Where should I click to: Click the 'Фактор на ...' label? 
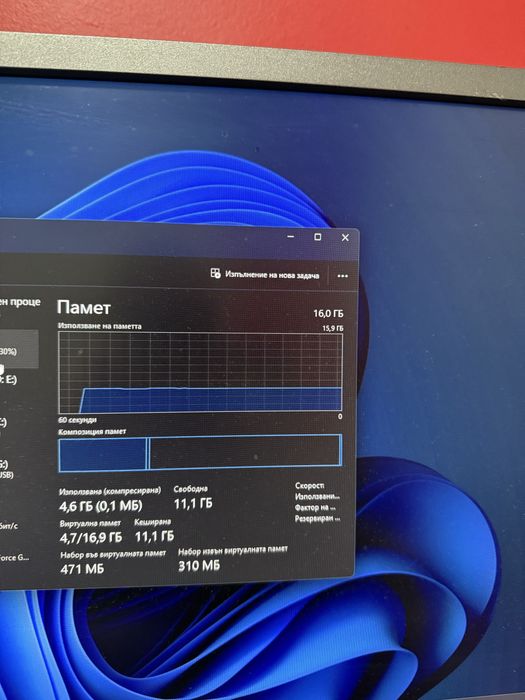(x=315, y=508)
